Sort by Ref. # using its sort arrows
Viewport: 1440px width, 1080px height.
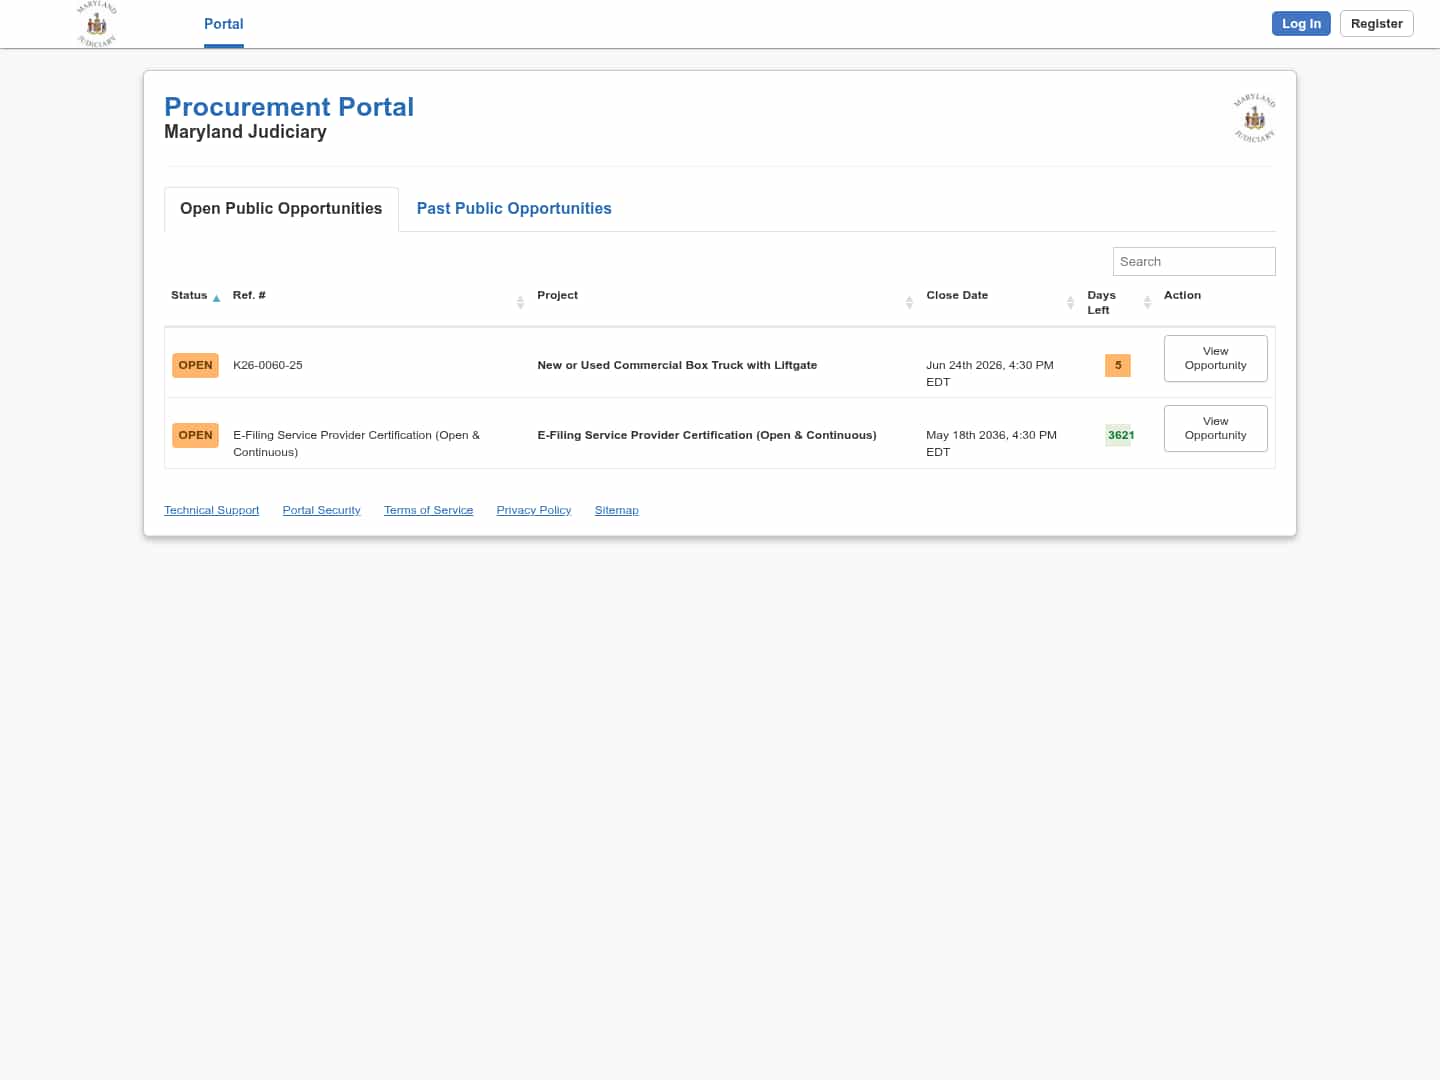coord(520,302)
